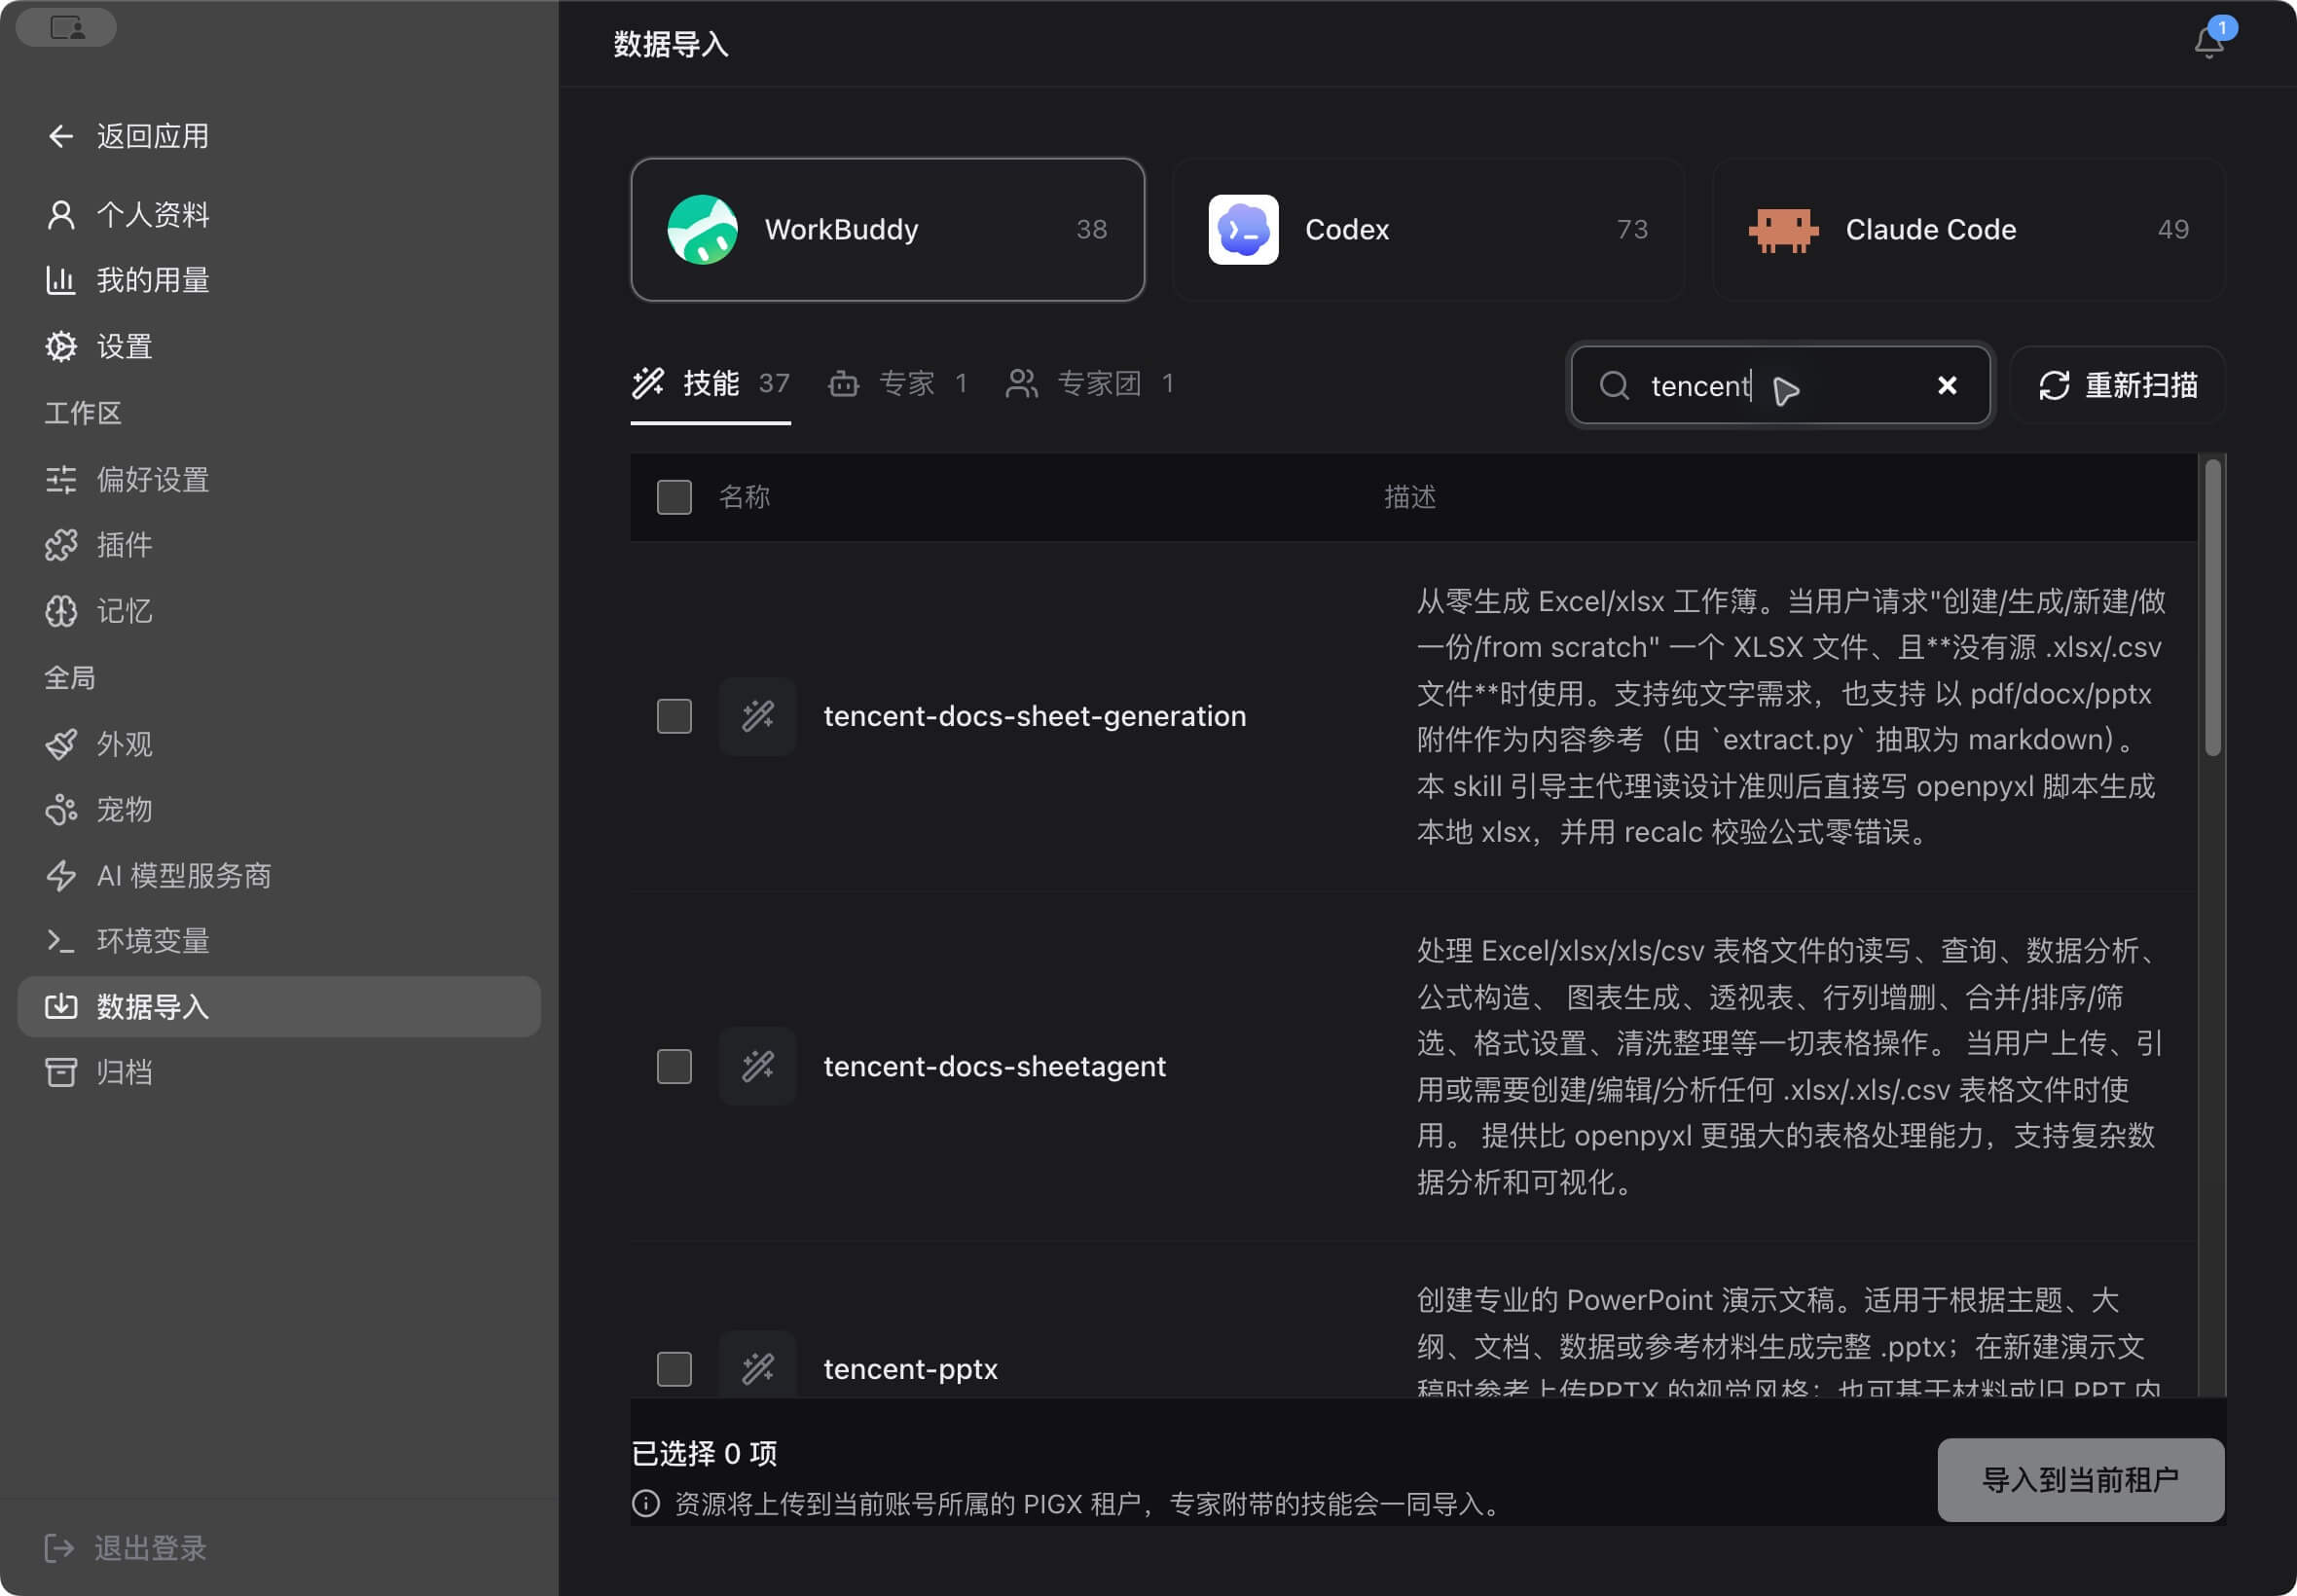Check the tencent-docs-sheetagent row checkbox

click(674, 1066)
